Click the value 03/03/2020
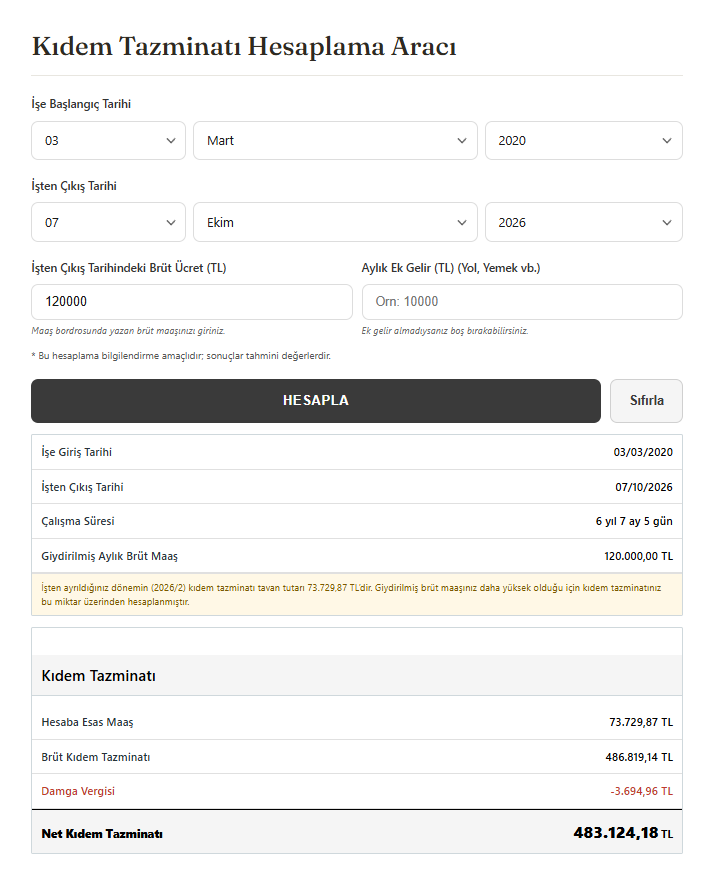The width and height of the screenshot is (713, 893). (643, 452)
